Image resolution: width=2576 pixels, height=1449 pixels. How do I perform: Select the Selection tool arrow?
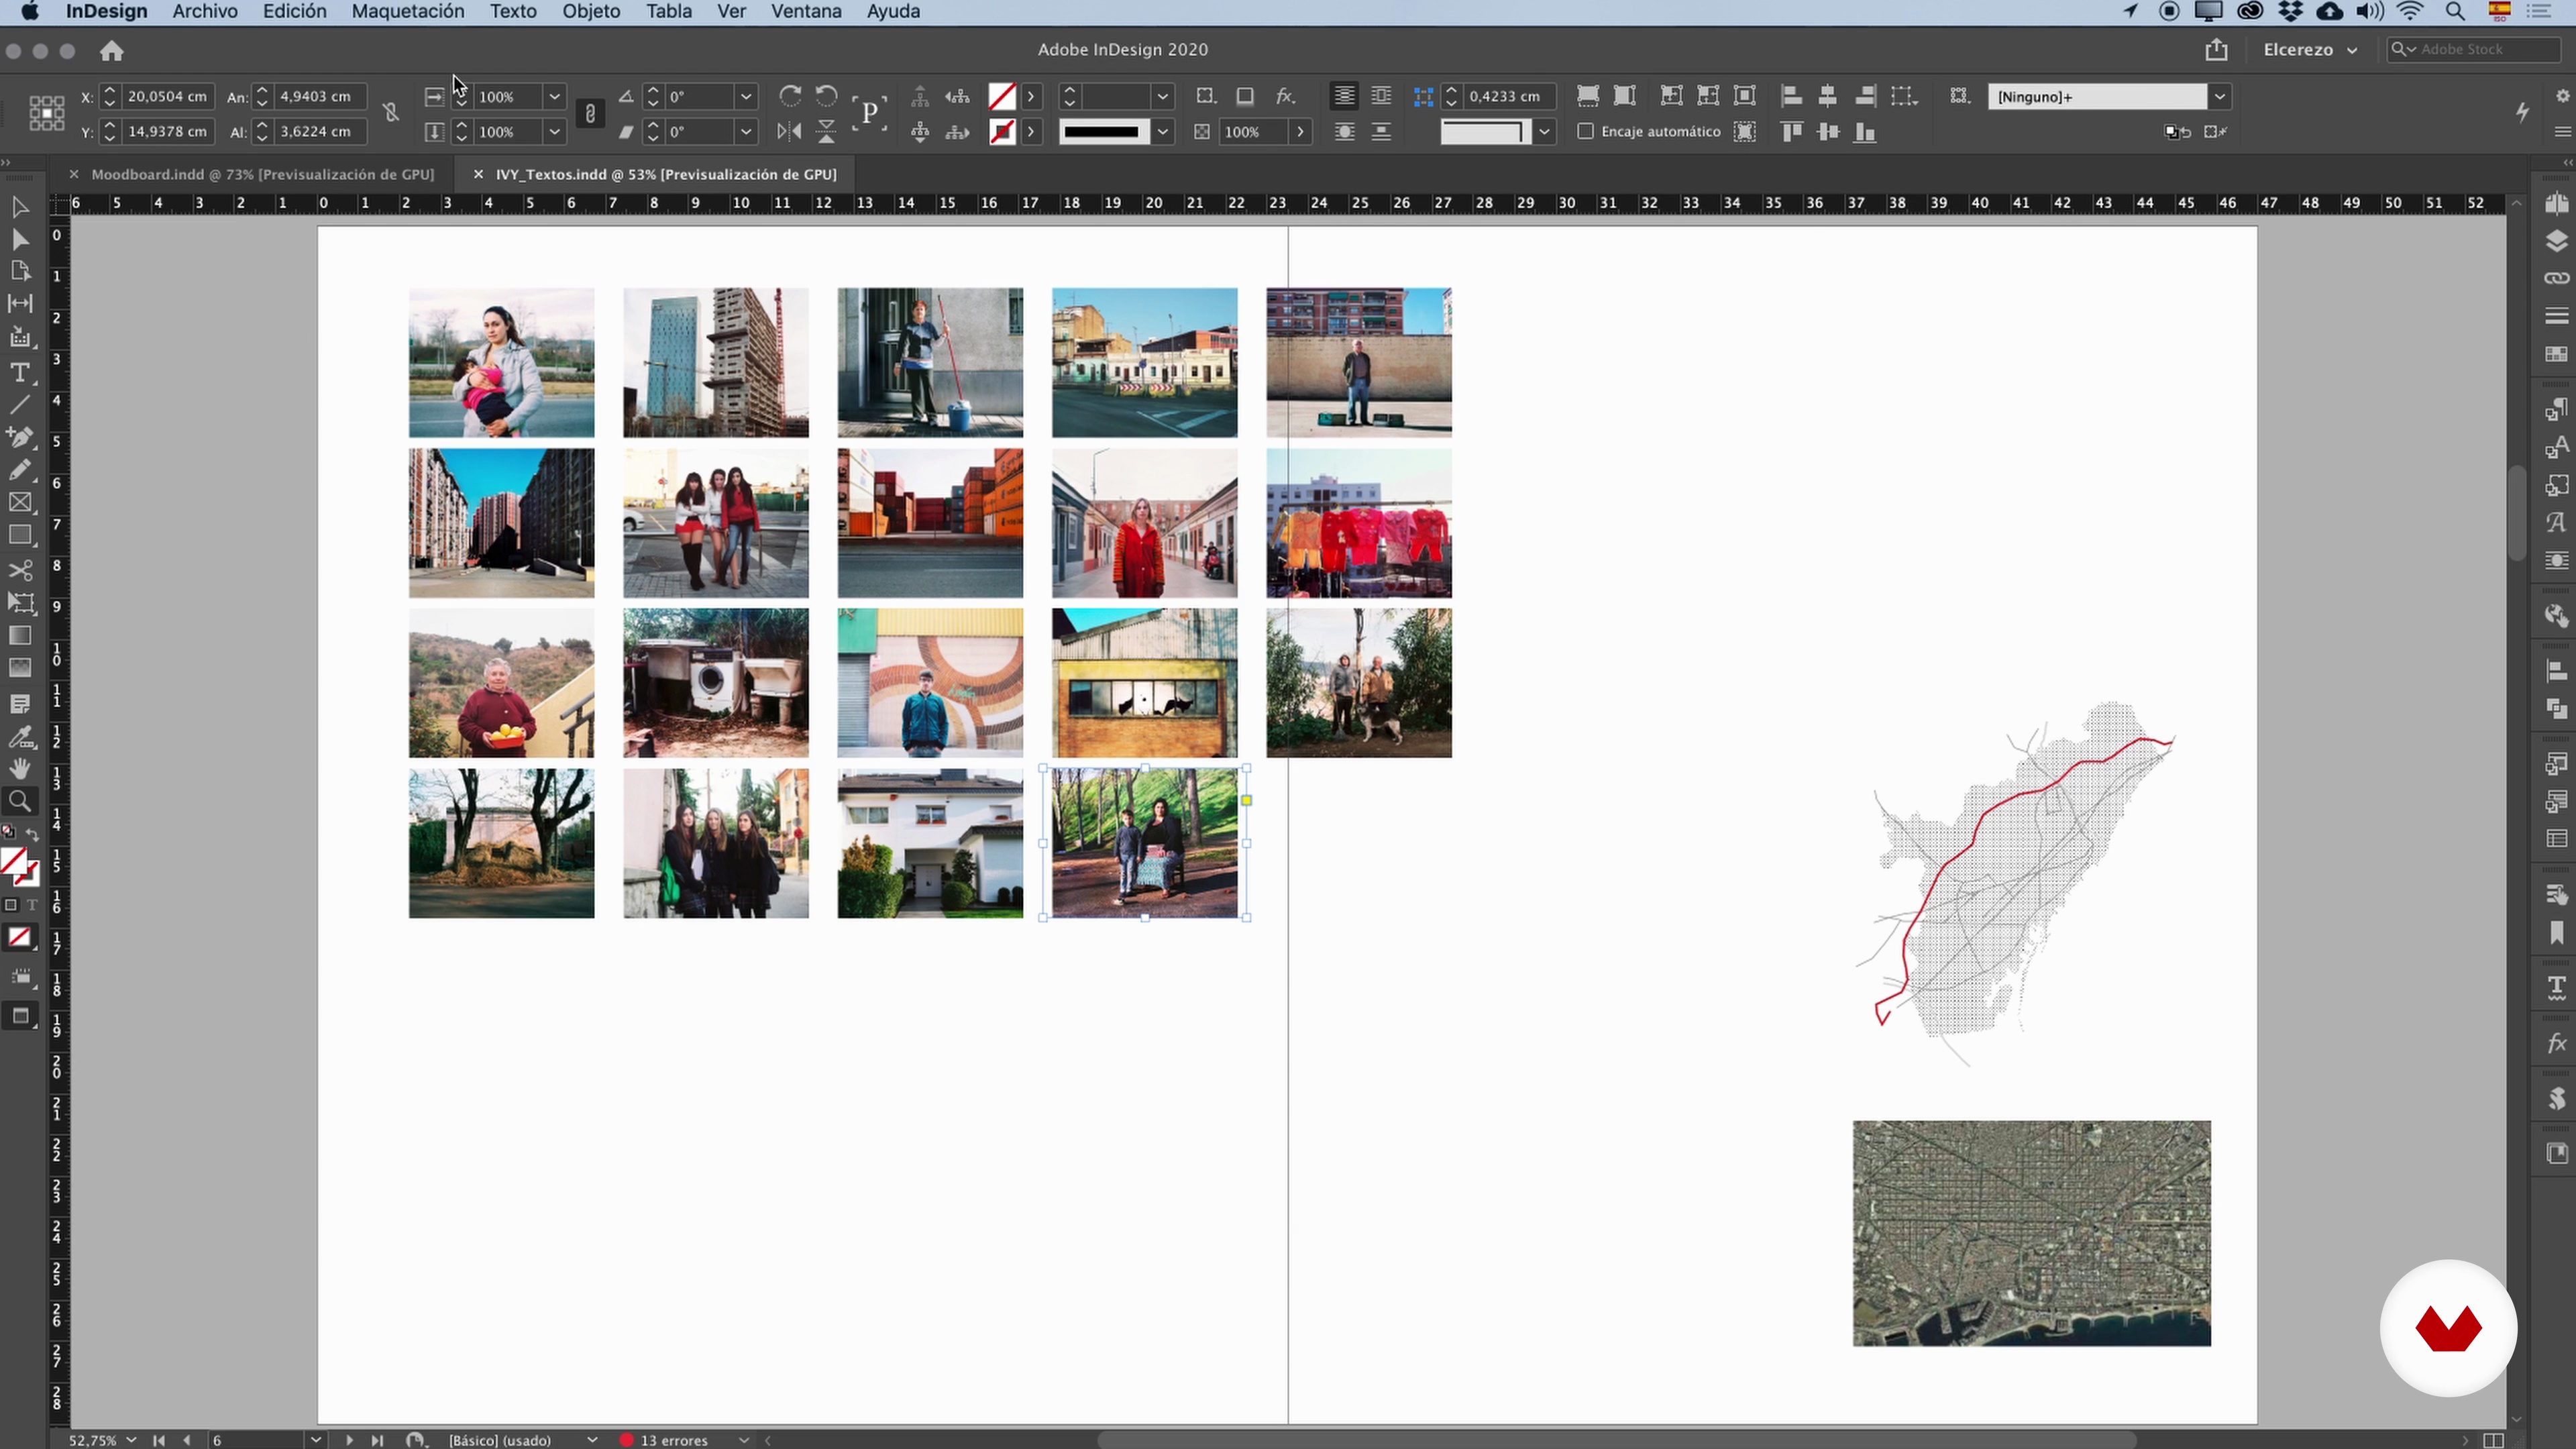19,207
